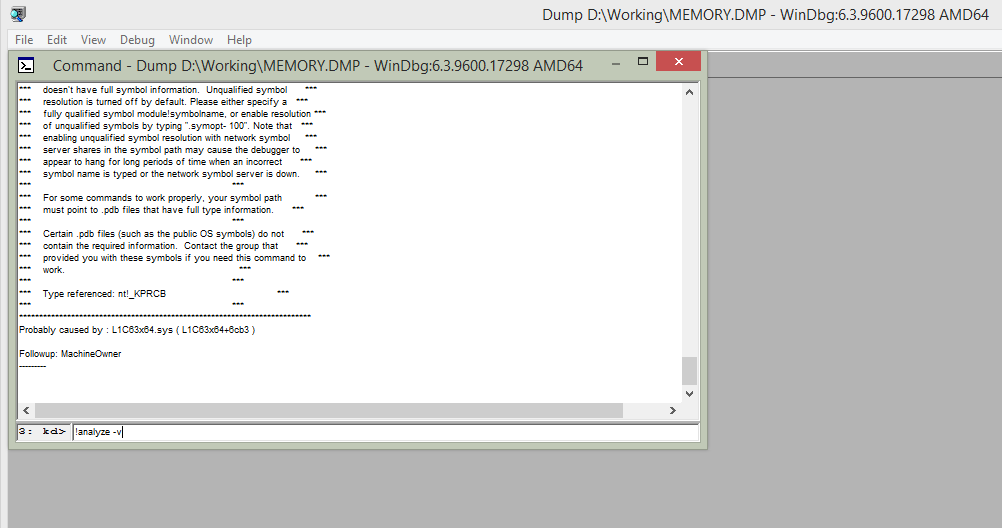Open the View menu
Screen dimensions: 1002x528
tap(93, 40)
